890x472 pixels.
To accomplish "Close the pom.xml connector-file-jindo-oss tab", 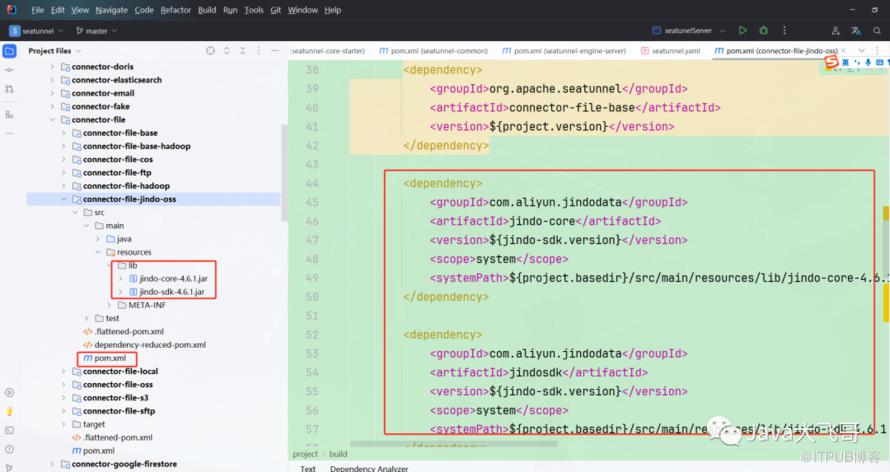I will [846, 50].
